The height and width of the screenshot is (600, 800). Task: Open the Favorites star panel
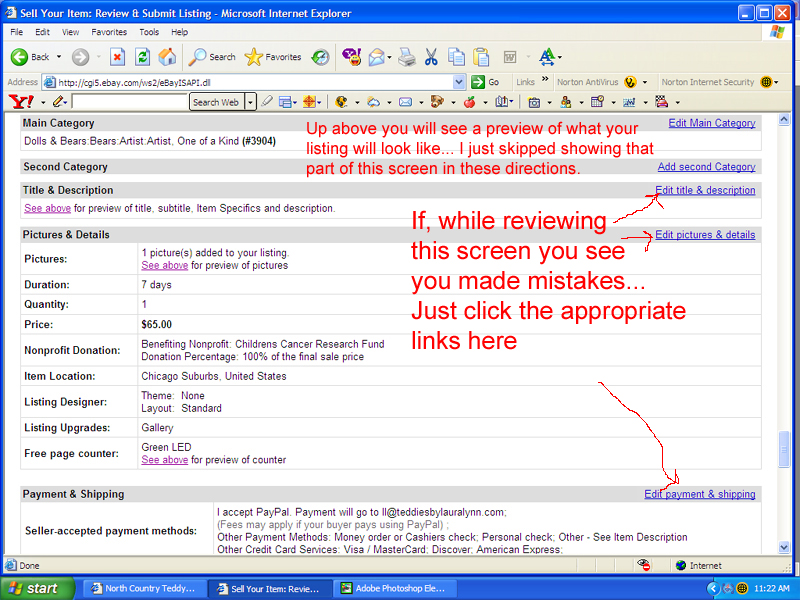[273, 57]
